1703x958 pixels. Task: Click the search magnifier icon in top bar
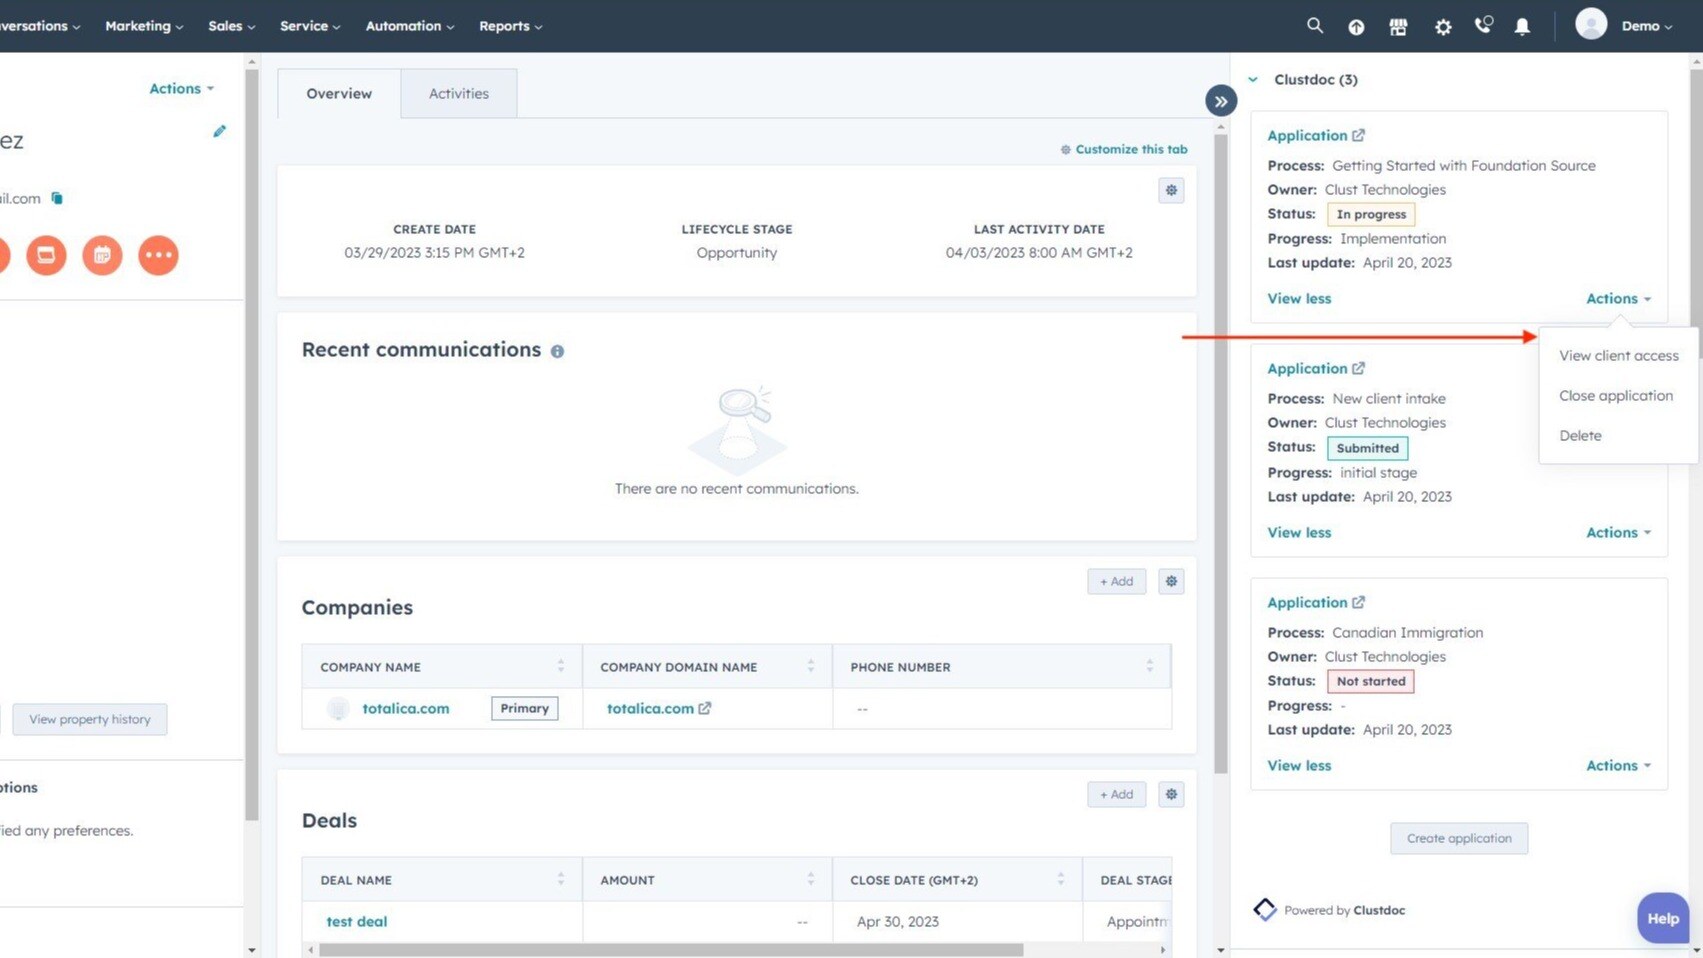(x=1314, y=26)
